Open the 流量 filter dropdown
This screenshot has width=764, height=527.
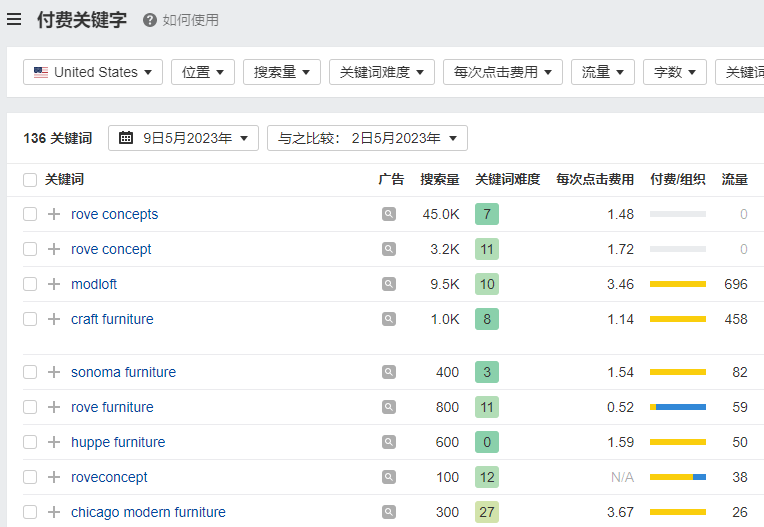pyautogui.click(x=603, y=72)
